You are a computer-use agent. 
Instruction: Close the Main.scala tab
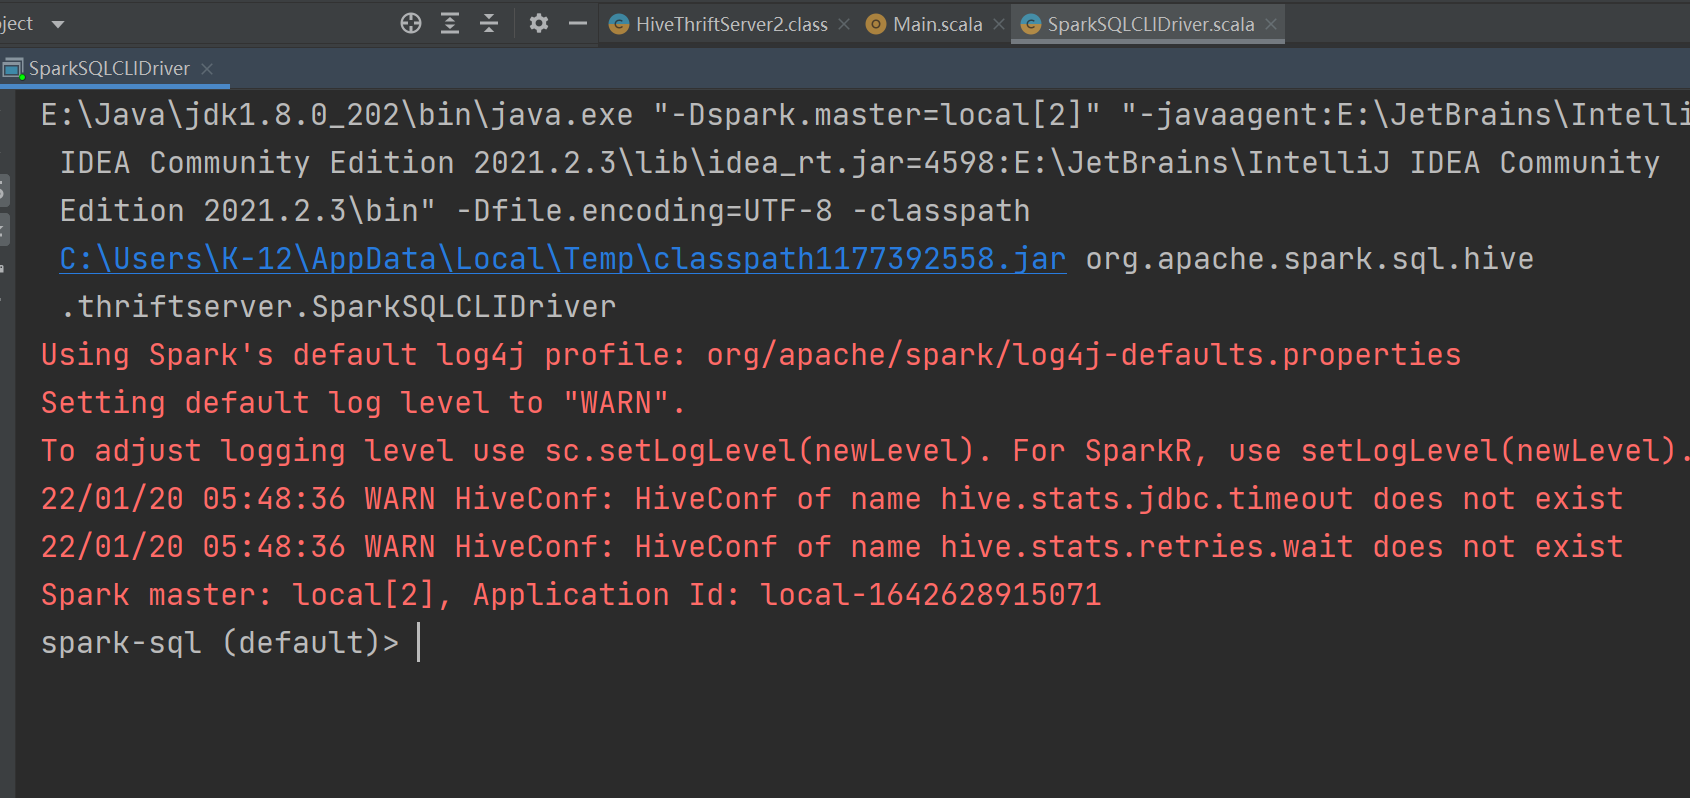tap(999, 24)
